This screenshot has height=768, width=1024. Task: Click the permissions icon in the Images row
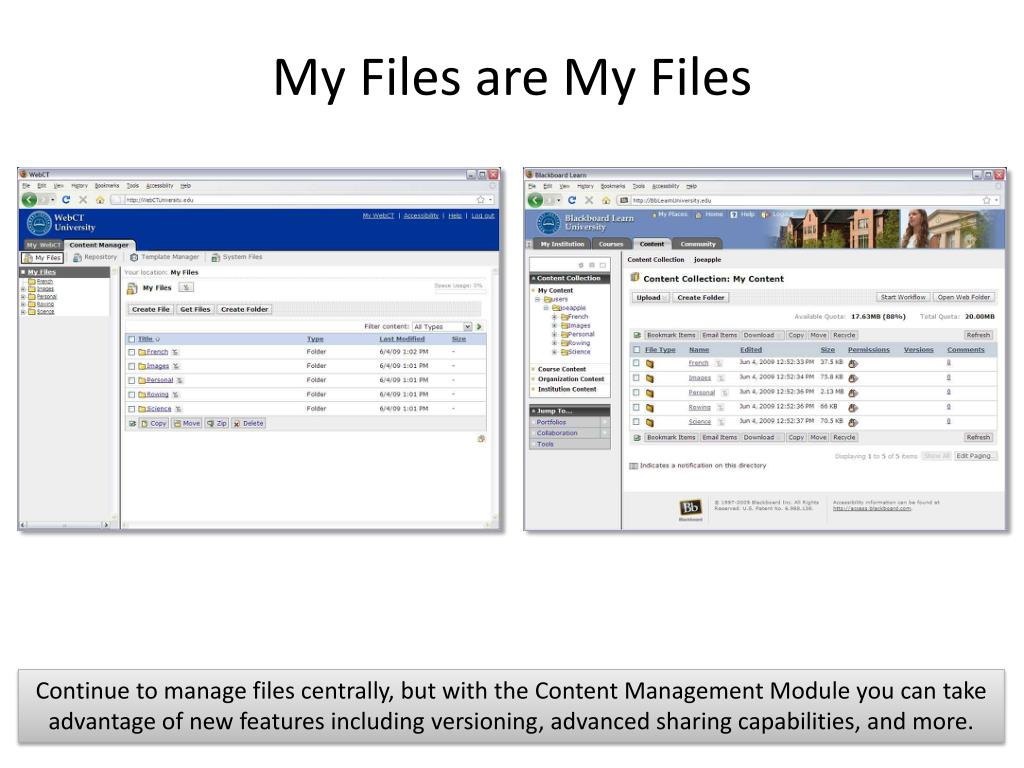tap(853, 378)
